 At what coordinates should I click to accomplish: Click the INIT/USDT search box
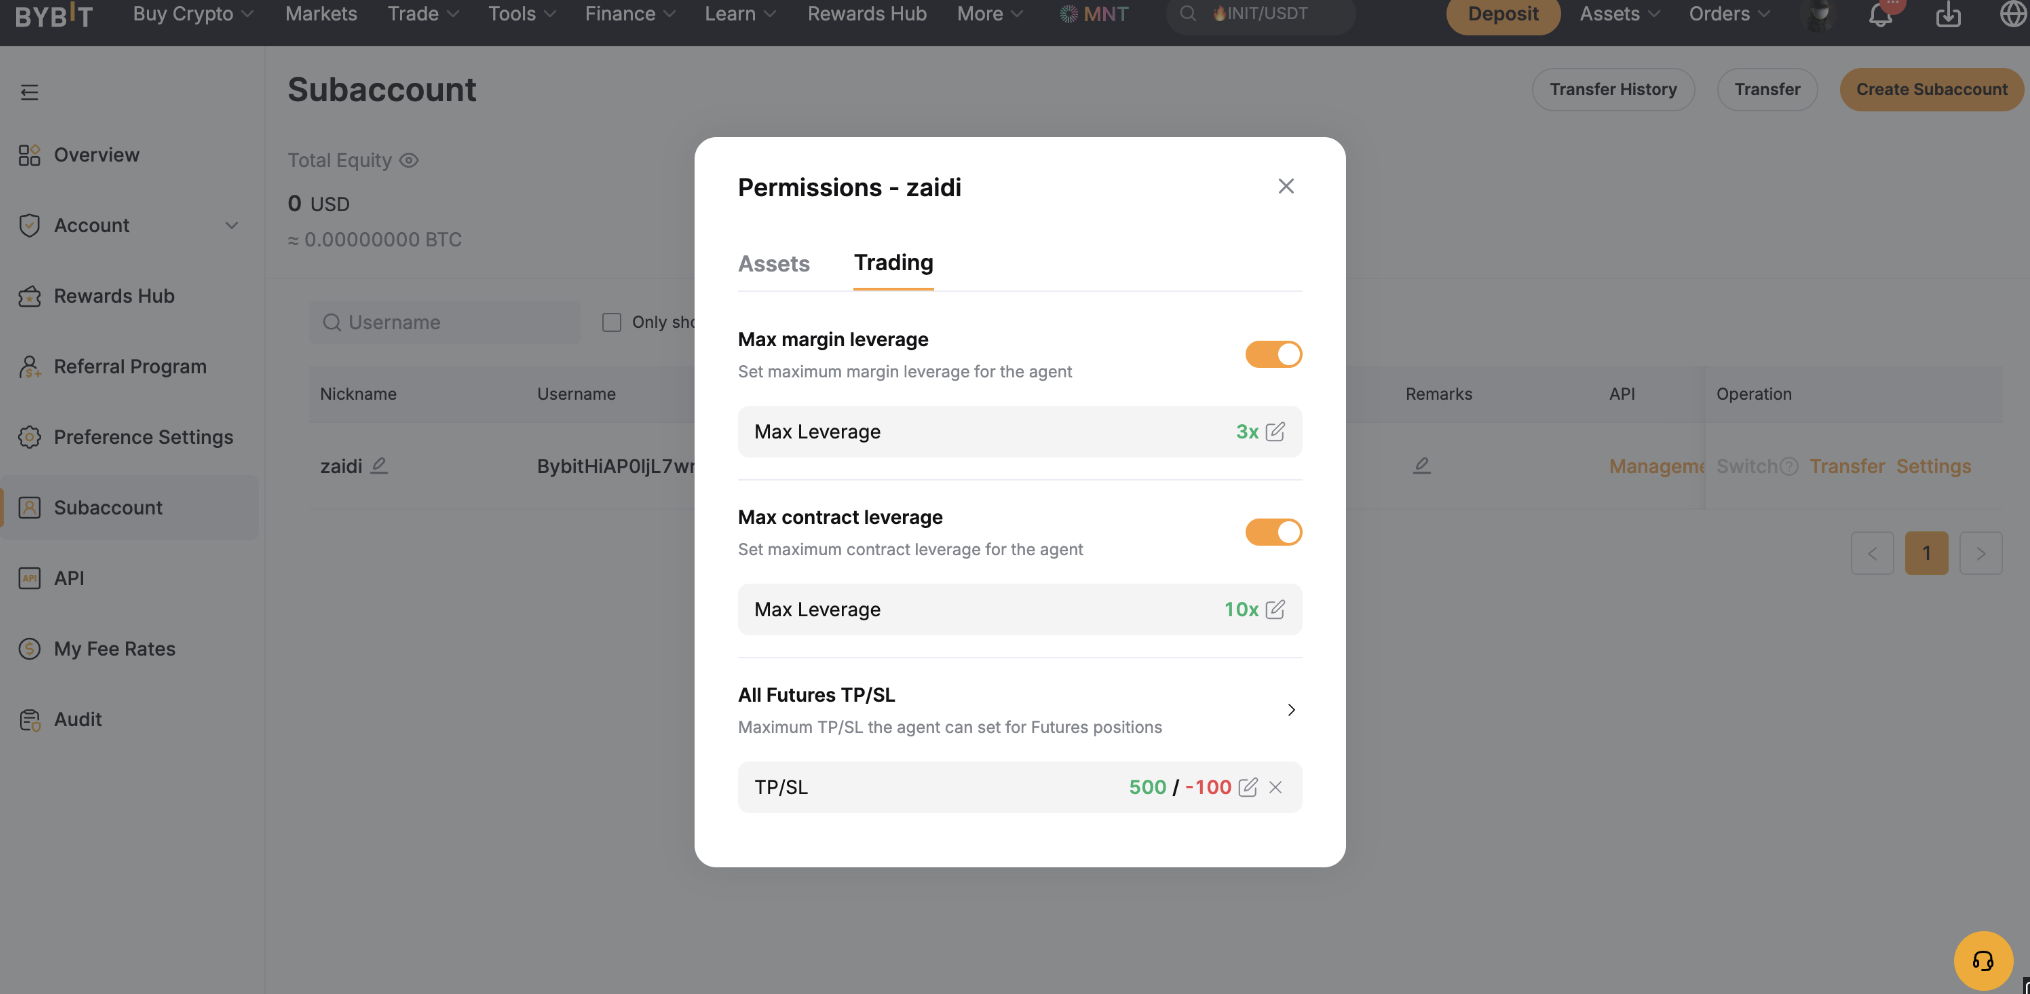tap(1260, 14)
